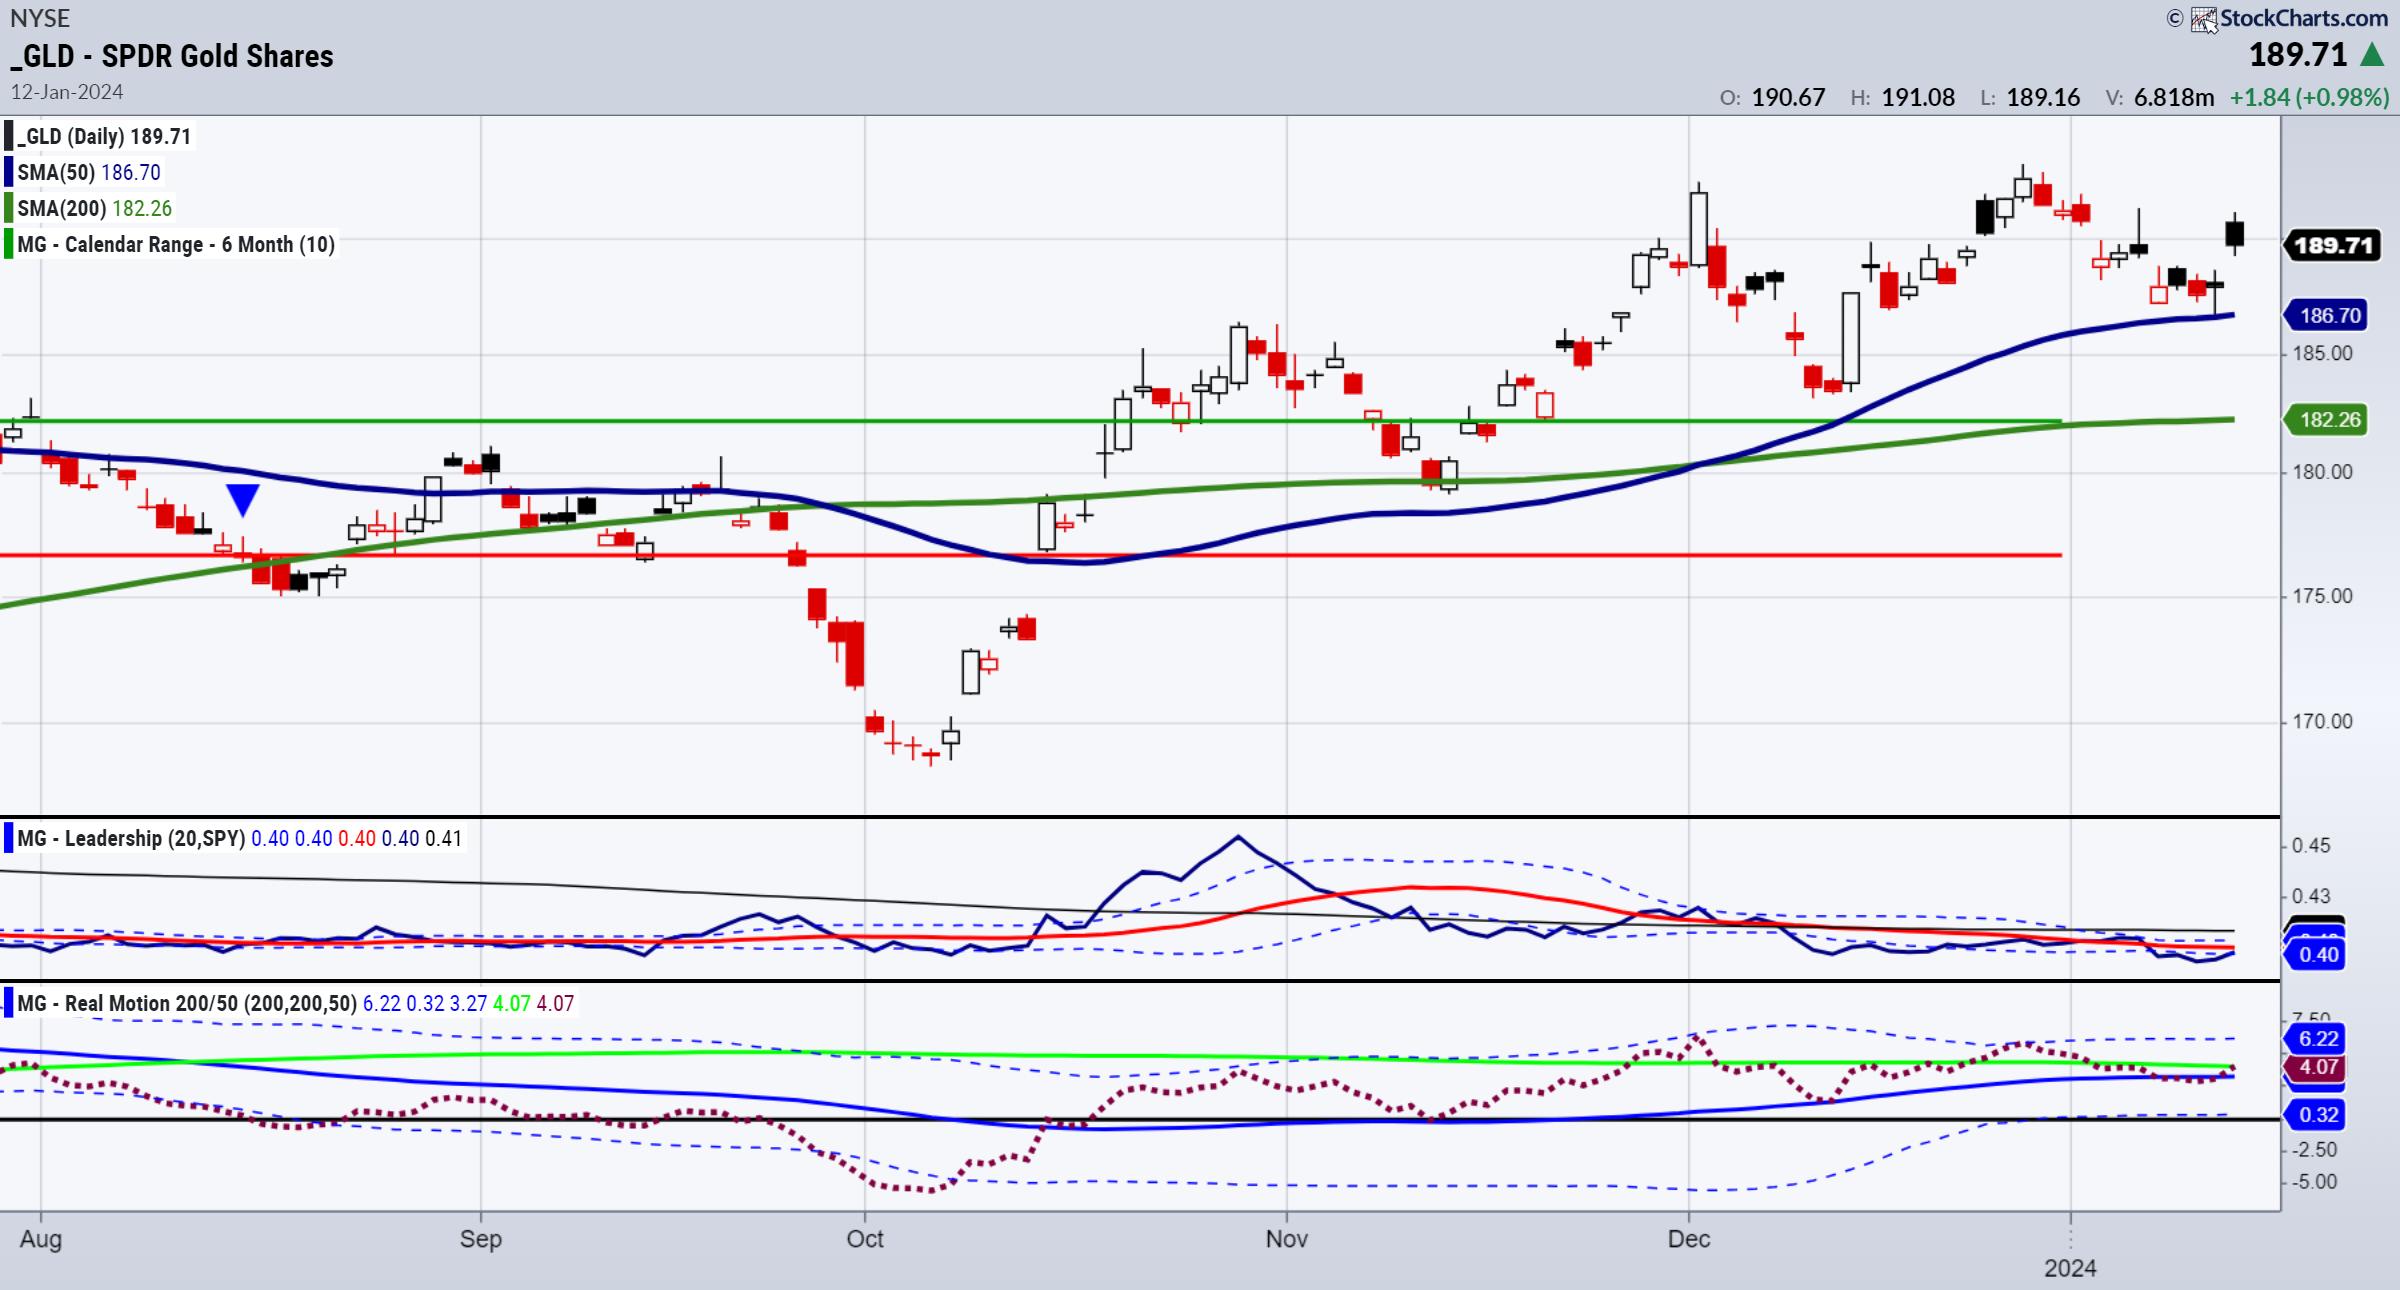Viewport: 2400px width, 1290px height.
Task: Click the black 189.71 price tag
Action: 2331,245
